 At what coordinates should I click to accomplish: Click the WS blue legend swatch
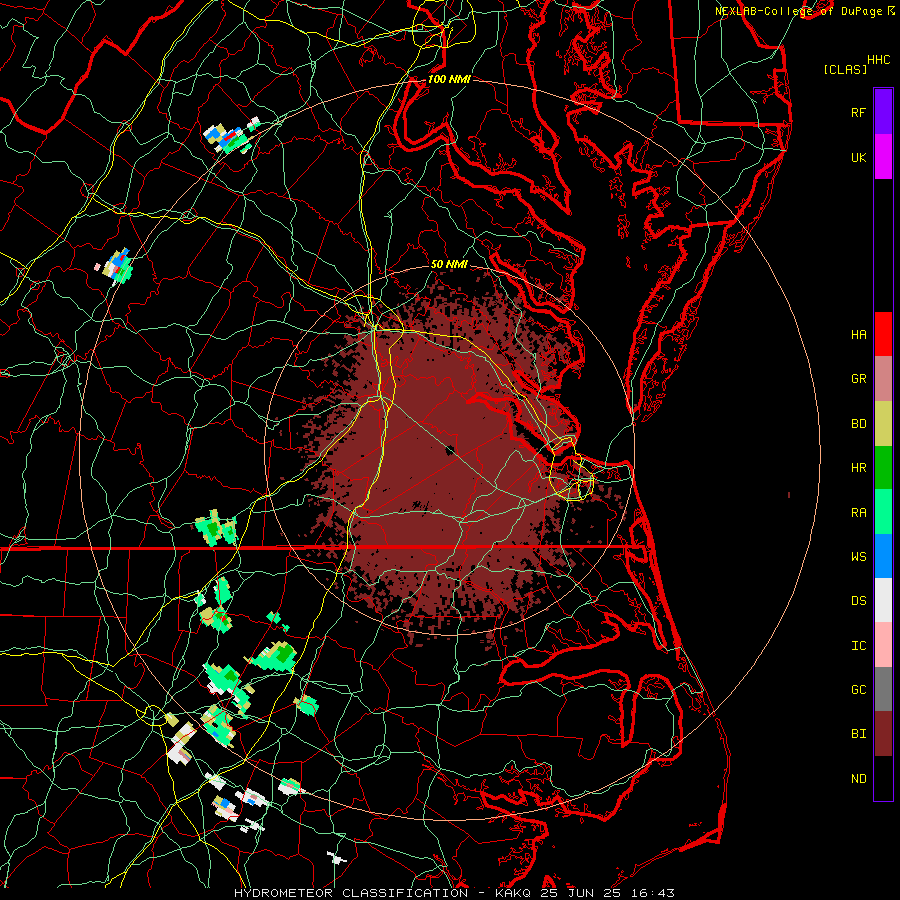883,556
